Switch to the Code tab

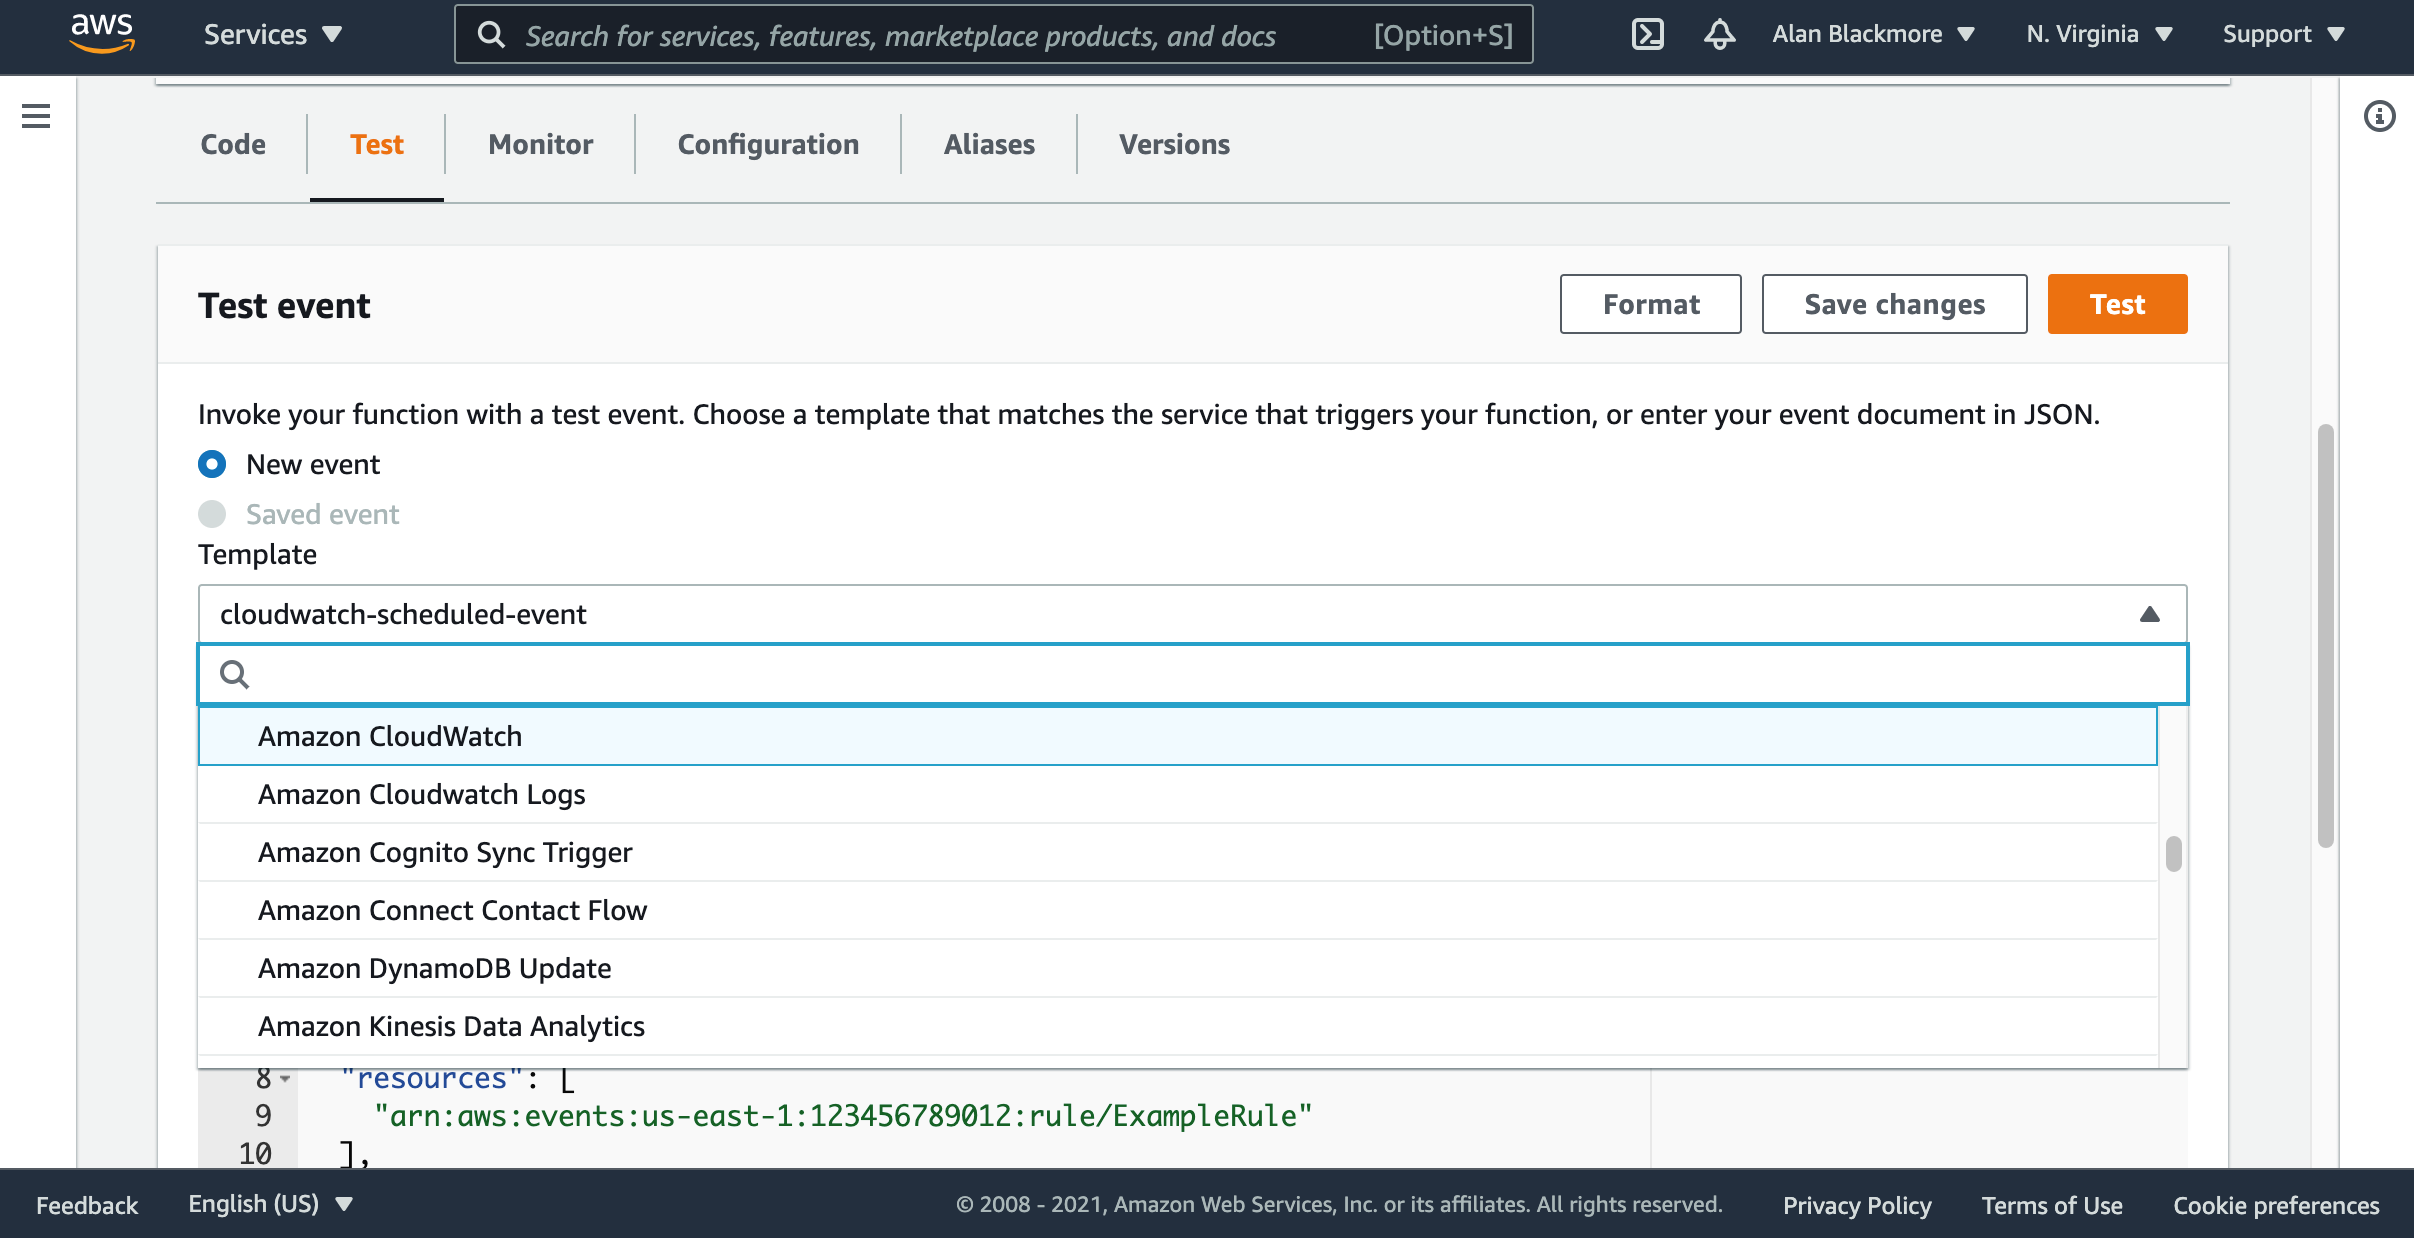point(233,145)
